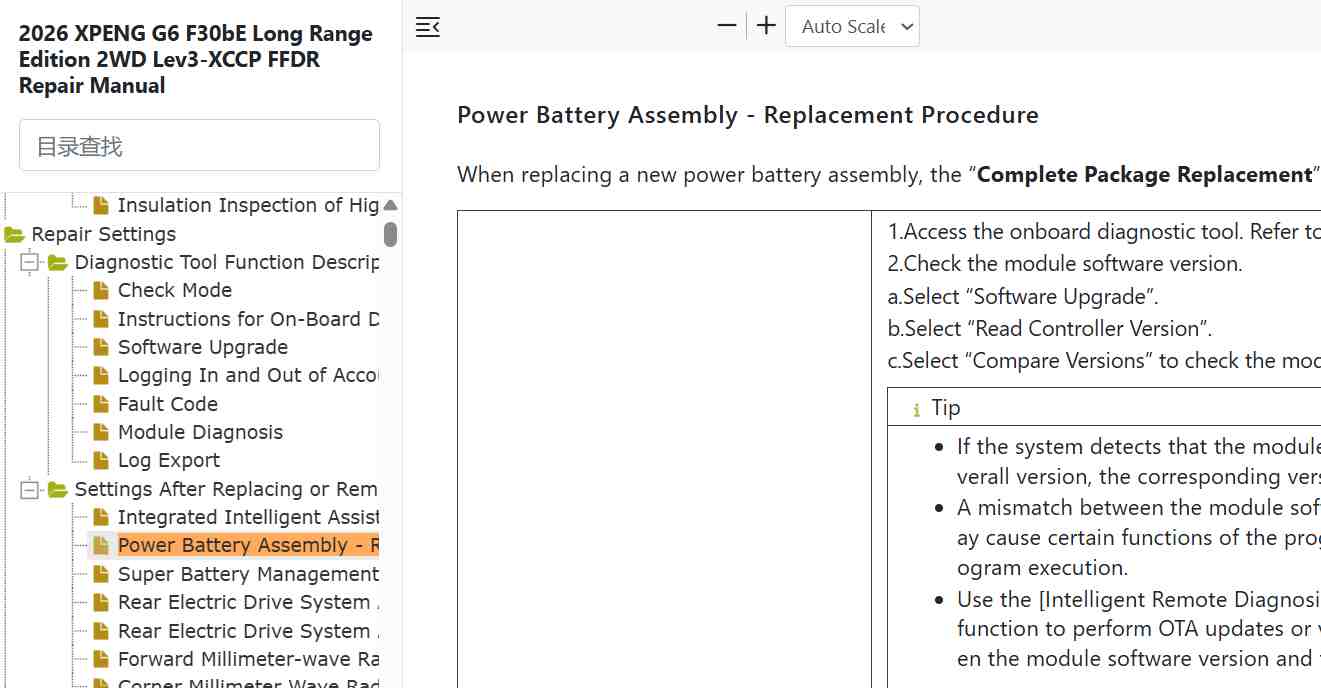Zoom out with the minus icon
This screenshot has height=688, width=1321.
(x=727, y=26)
